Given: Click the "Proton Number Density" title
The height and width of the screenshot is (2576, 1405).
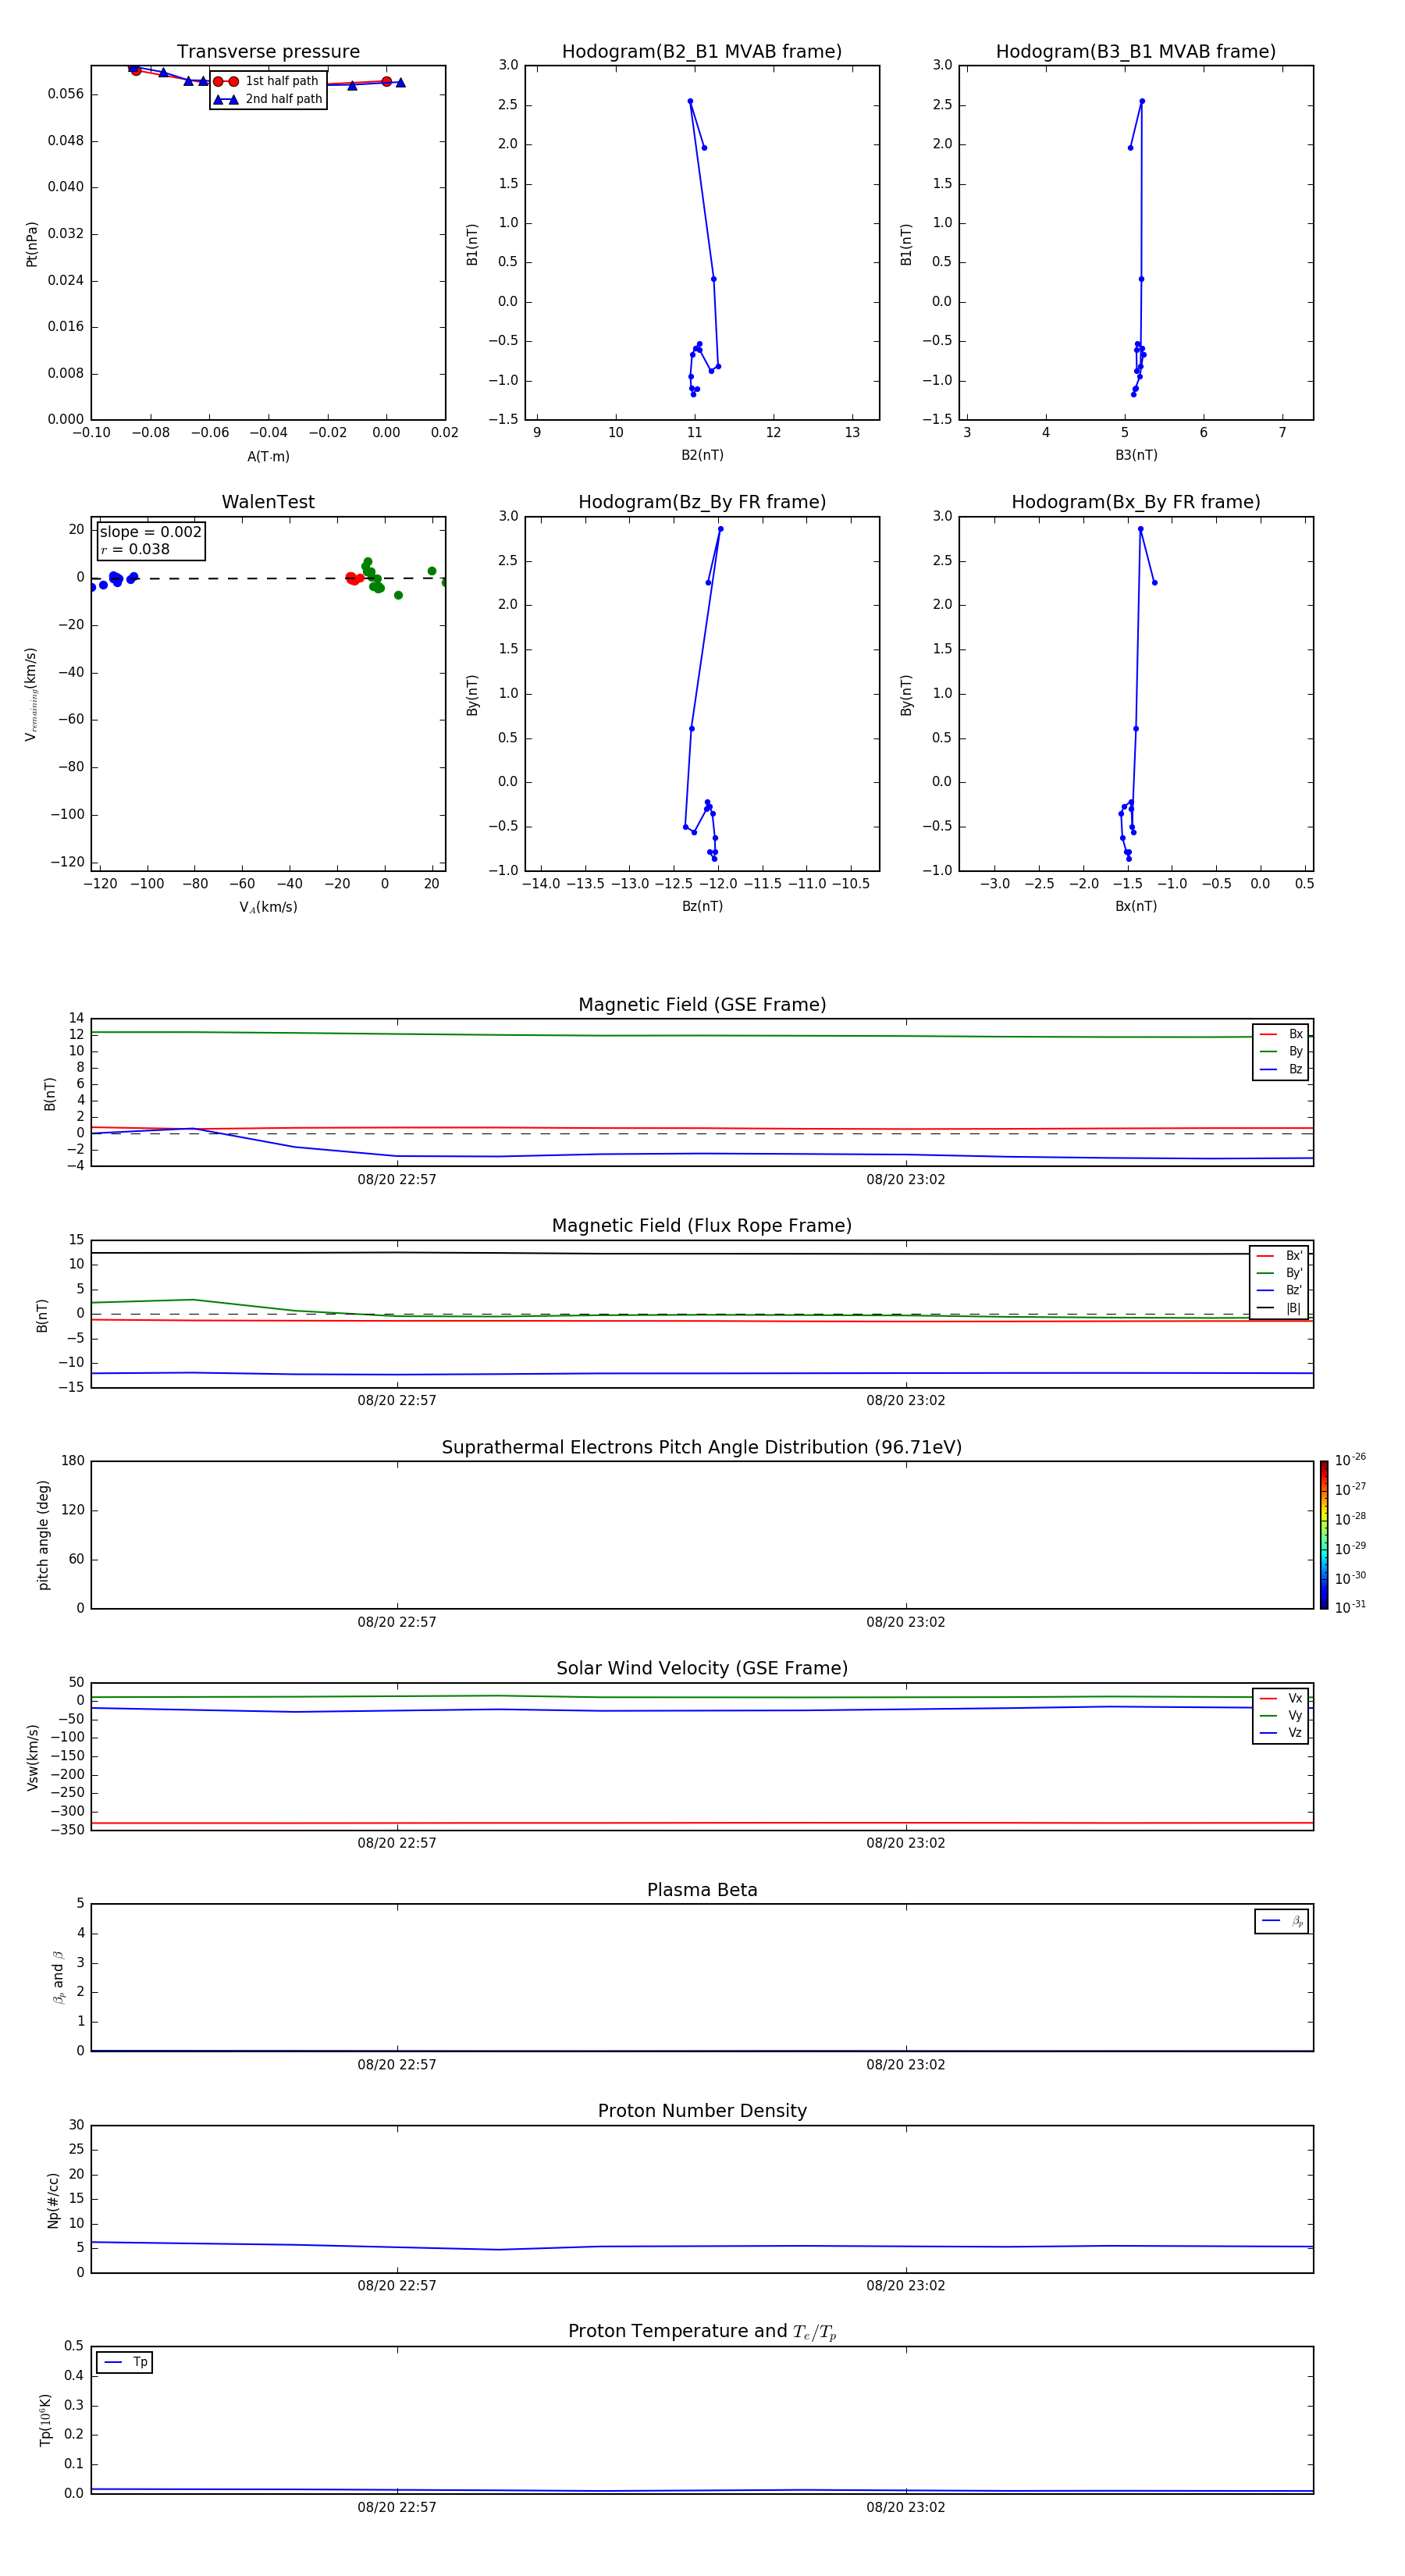Looking at the screenshot, I should (702, 2111).
